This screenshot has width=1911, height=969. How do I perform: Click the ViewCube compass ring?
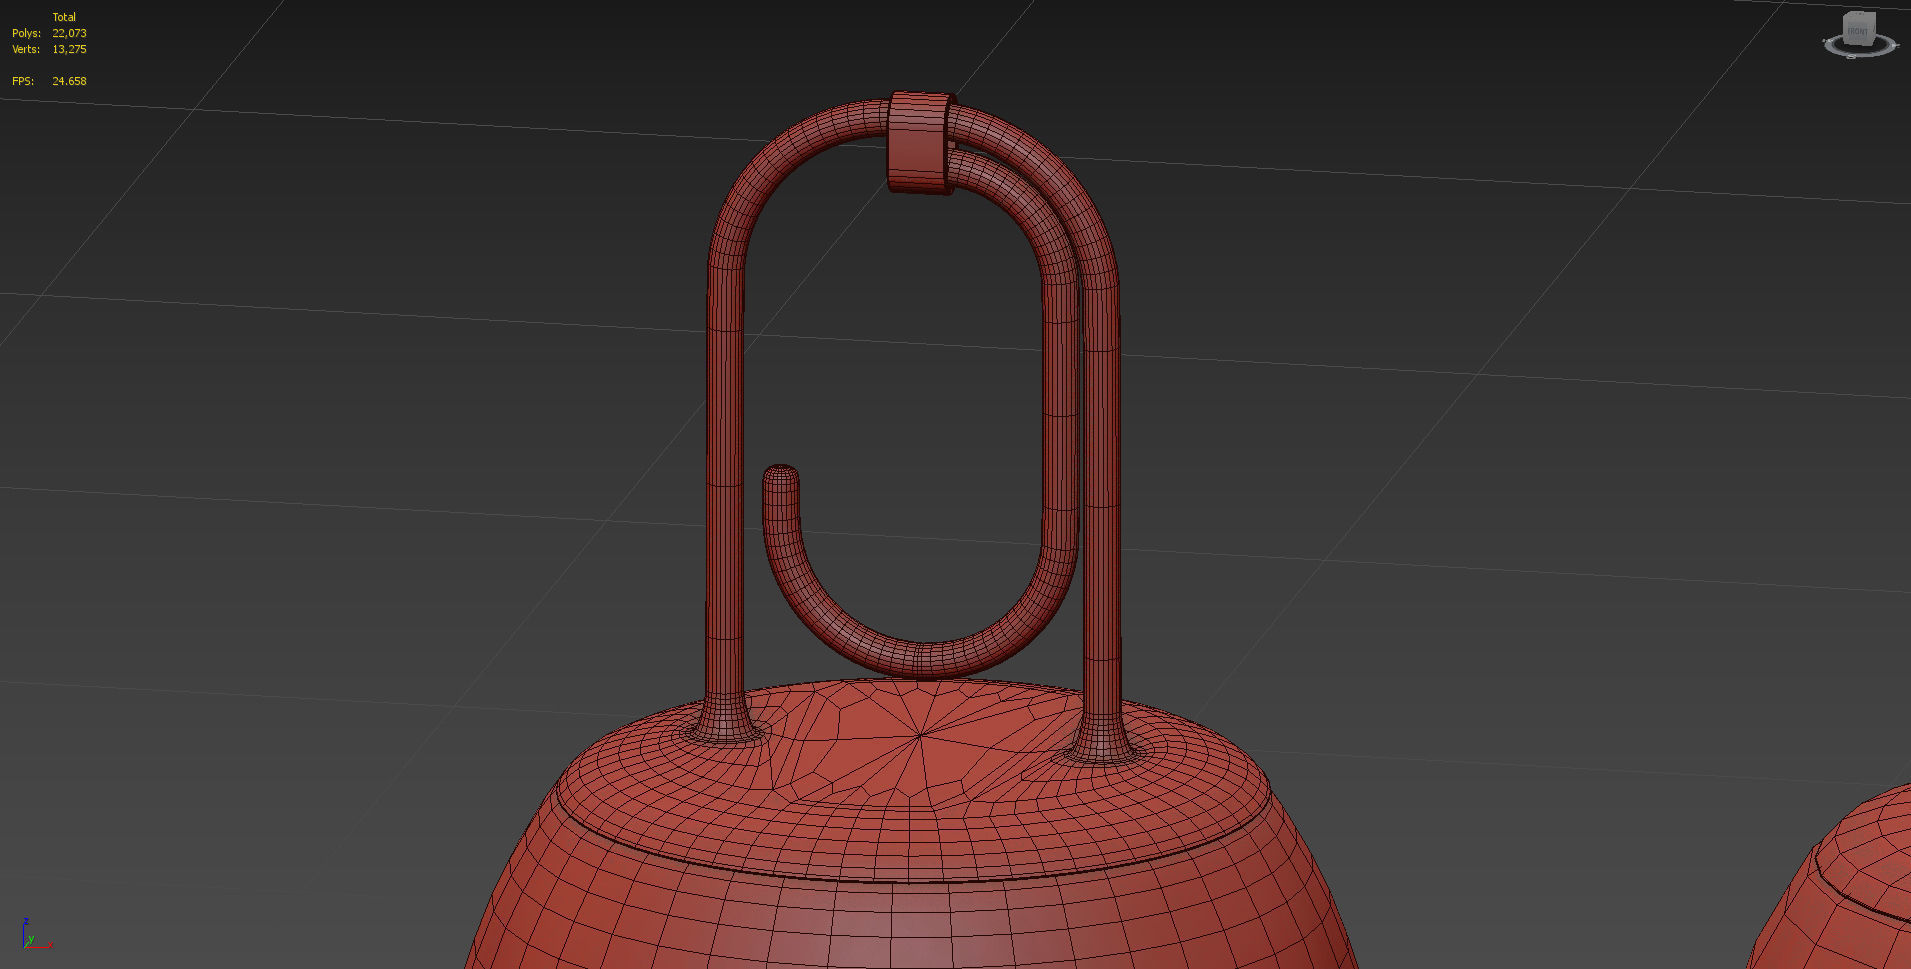[1860, 46]
